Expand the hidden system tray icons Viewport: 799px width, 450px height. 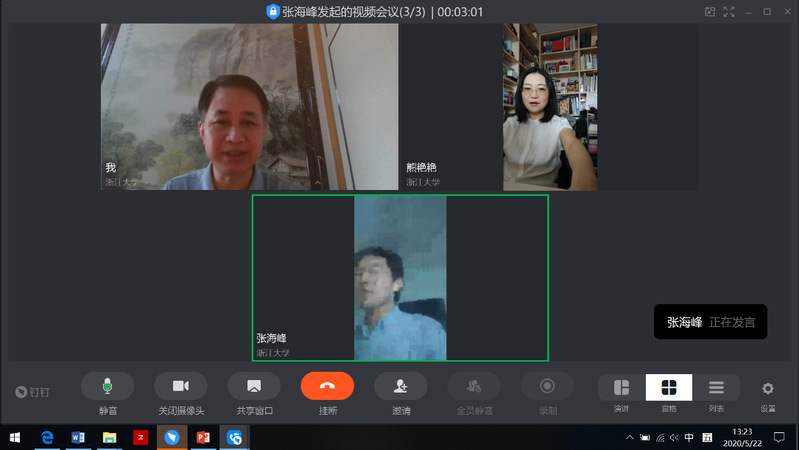pyautogui.click(x=629, y=438)
